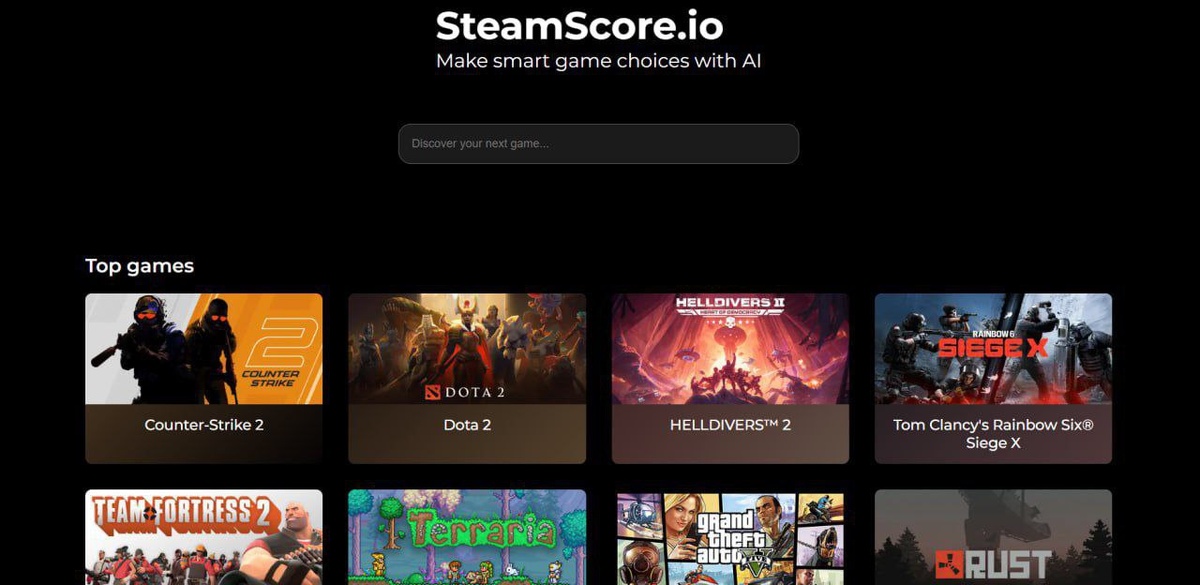
Task: Select the HELLDIVERS™ 2 title text
Action: coord(730,425)
